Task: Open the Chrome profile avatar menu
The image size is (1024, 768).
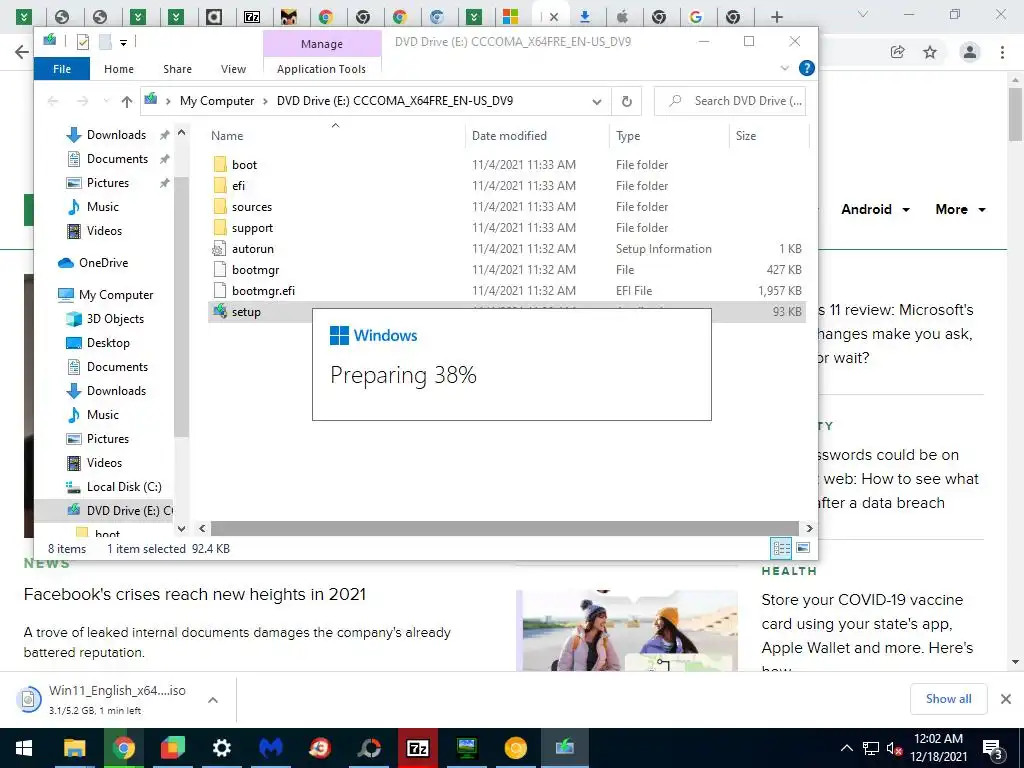Action: tap(970, 52)
